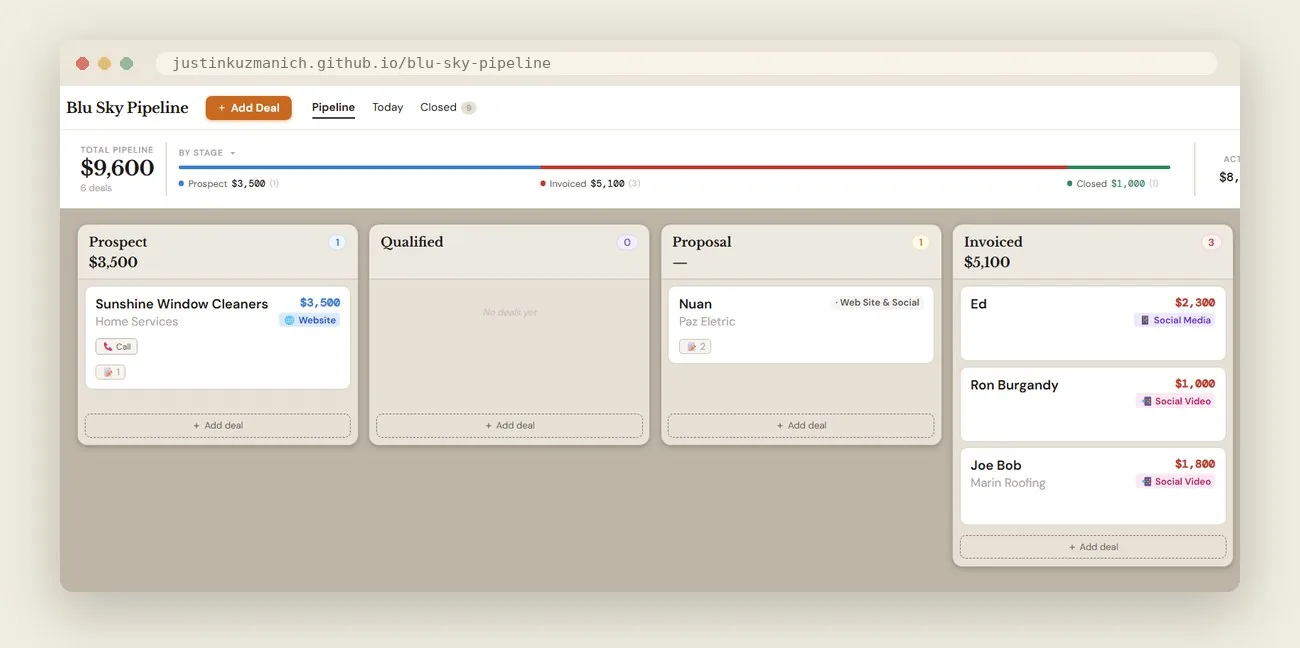
Task: Select Social Media tag icon on Ed card
Action: (1145, 321)
